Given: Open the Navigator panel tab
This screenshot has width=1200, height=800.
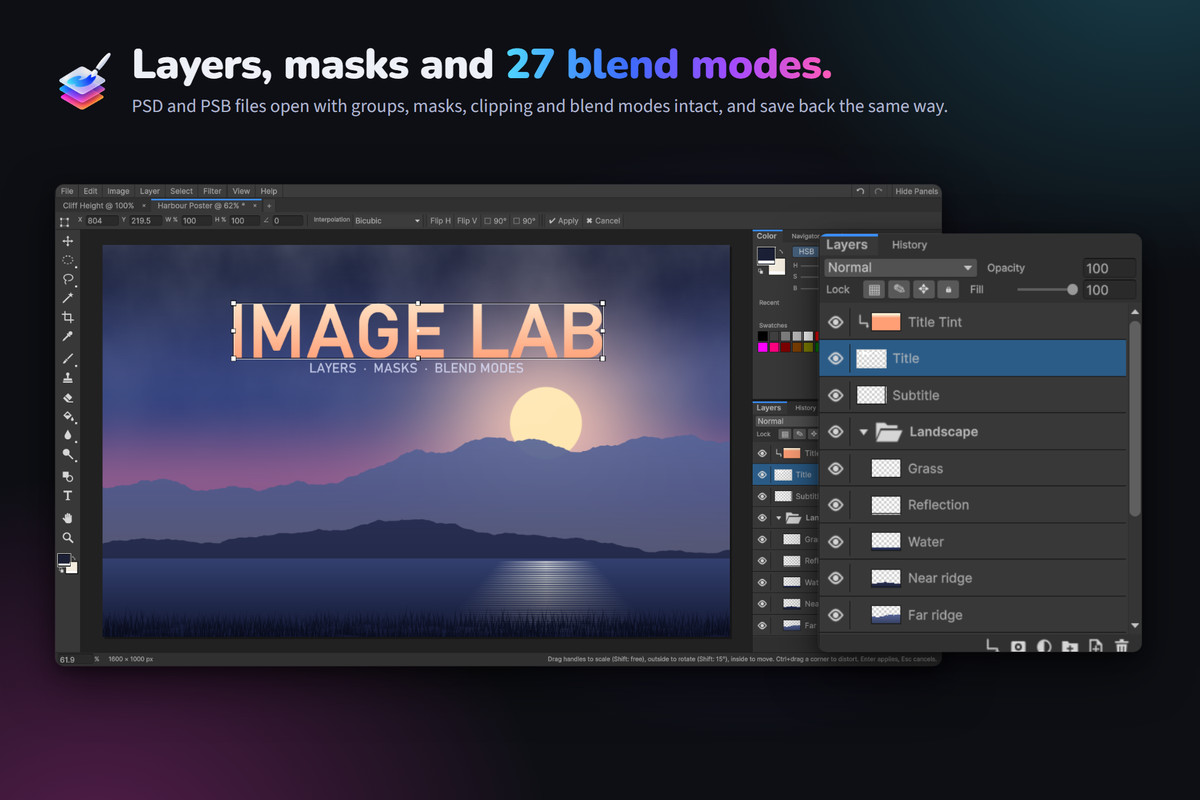Looking at the screenshot, I should (x=803, y=236).
